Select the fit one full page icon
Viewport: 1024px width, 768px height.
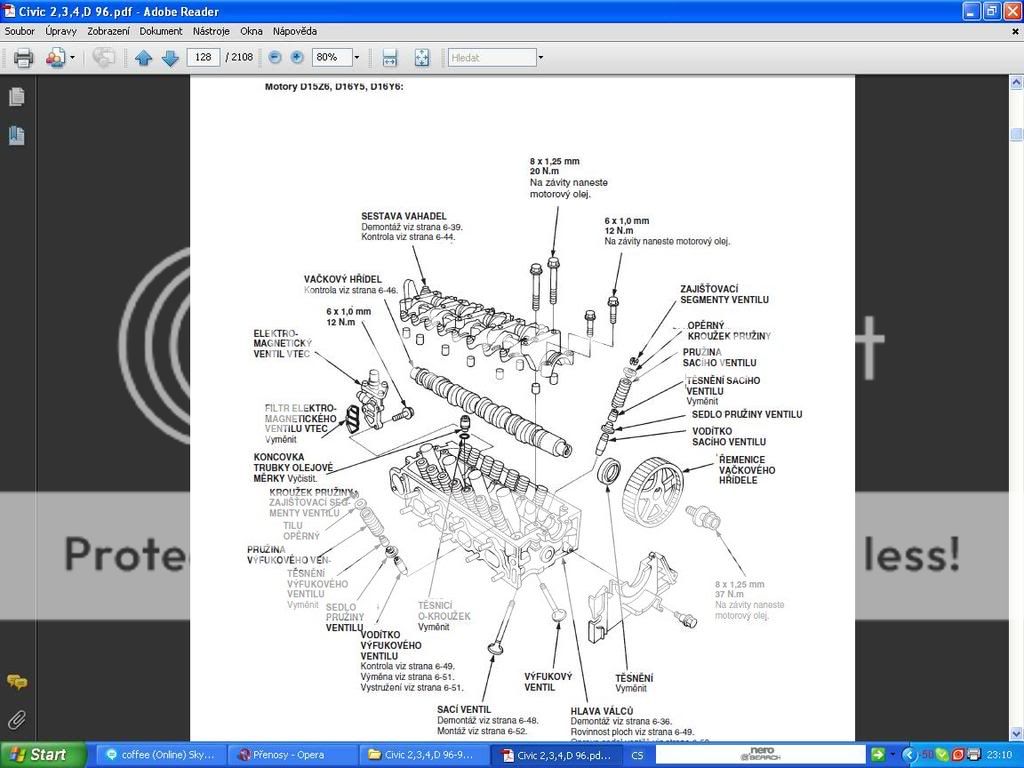click(422, 58)
